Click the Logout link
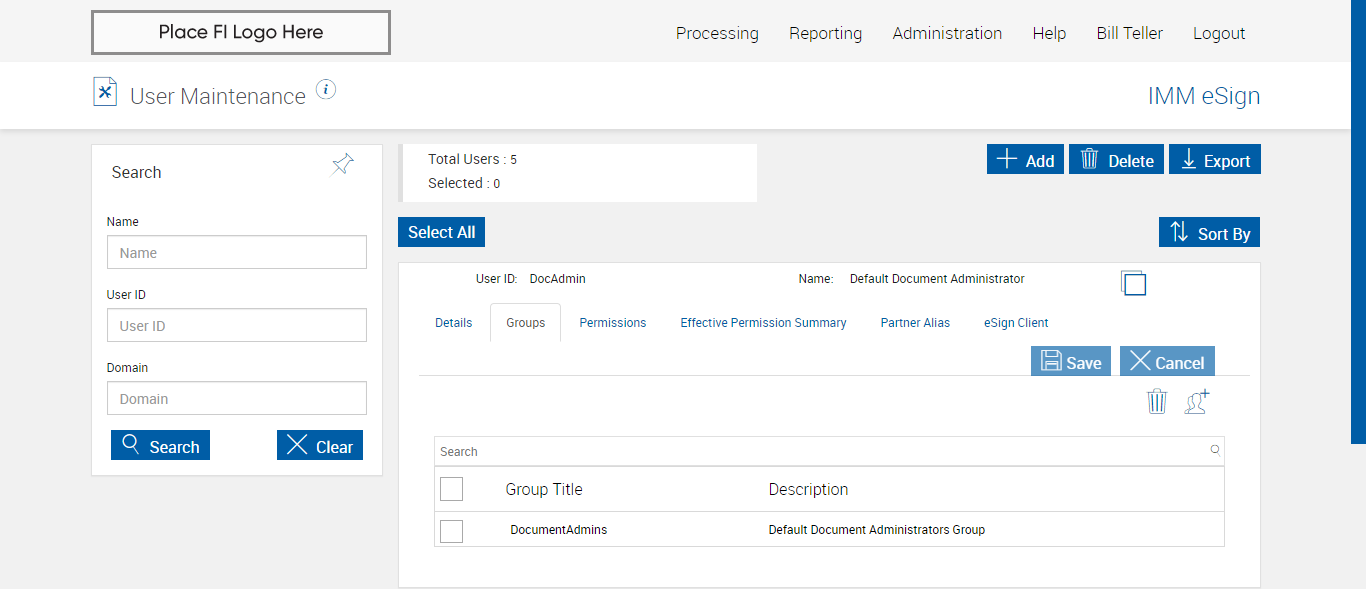1366x589 pixels. tap(1219, 33)
